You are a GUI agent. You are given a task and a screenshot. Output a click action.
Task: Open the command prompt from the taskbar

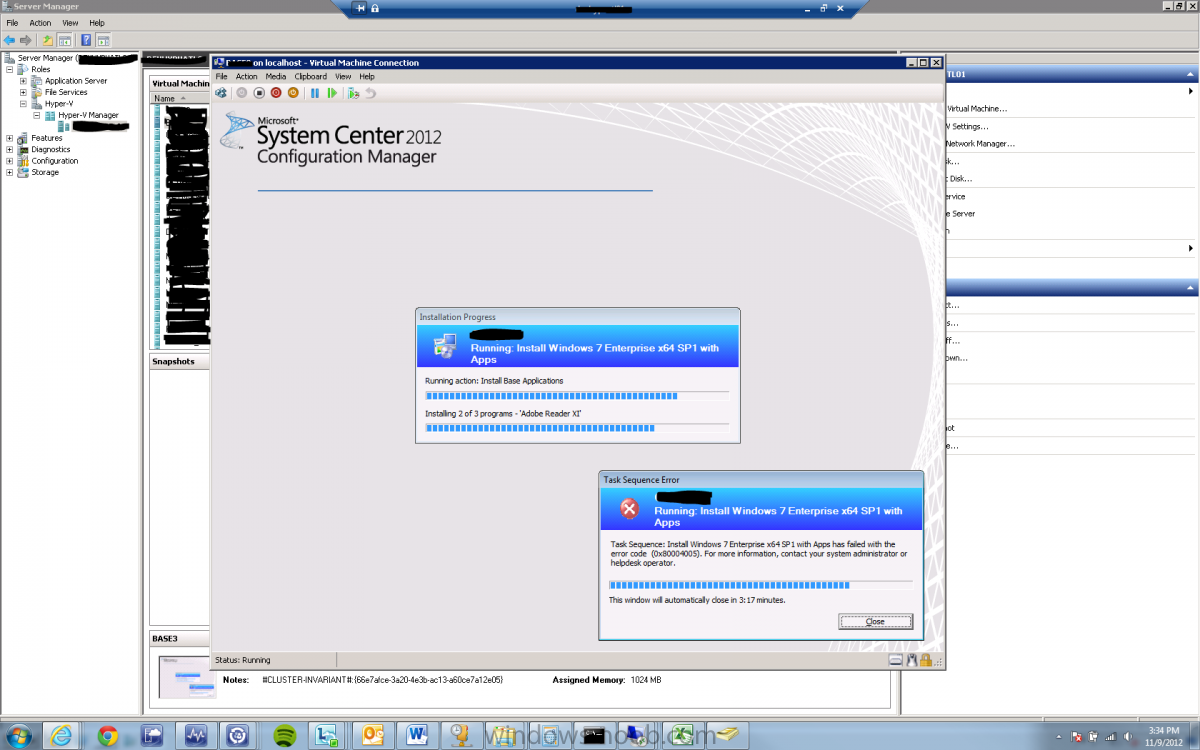[x=593, y=736]
